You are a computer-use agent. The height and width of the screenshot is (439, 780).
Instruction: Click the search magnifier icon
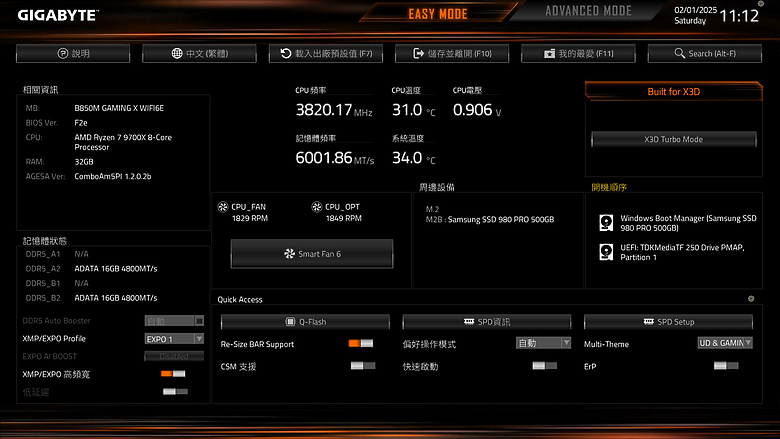(680, 53)
